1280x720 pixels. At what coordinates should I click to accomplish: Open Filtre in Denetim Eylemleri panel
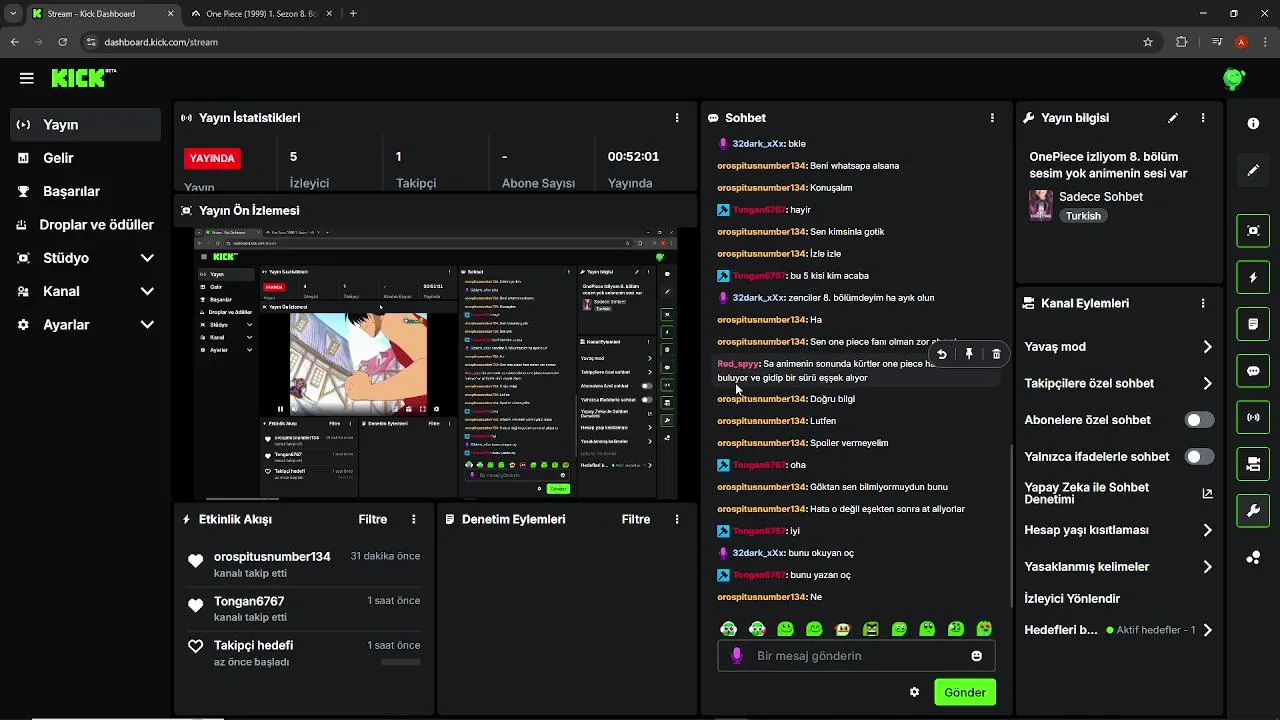[636, 519]
